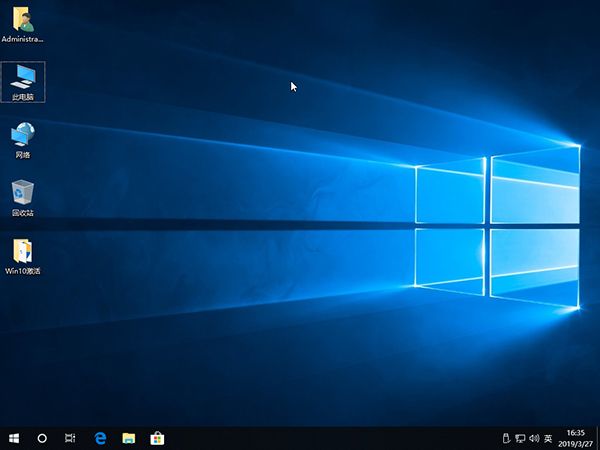Viewport: 600px width, 450px height.
Task: Toggle the 英 input method indicator
Action: pyautogui.click(x=547, y=438)
